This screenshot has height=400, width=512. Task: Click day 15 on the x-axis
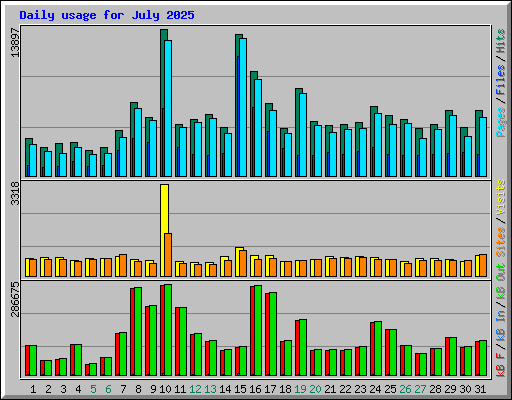[240, 389]
